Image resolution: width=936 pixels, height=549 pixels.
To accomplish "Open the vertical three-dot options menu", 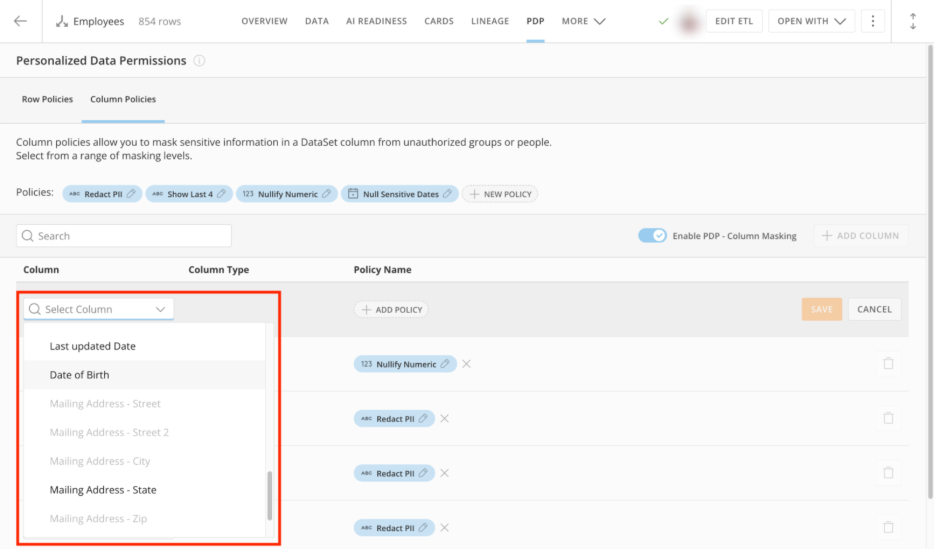I will click(873, 21).
